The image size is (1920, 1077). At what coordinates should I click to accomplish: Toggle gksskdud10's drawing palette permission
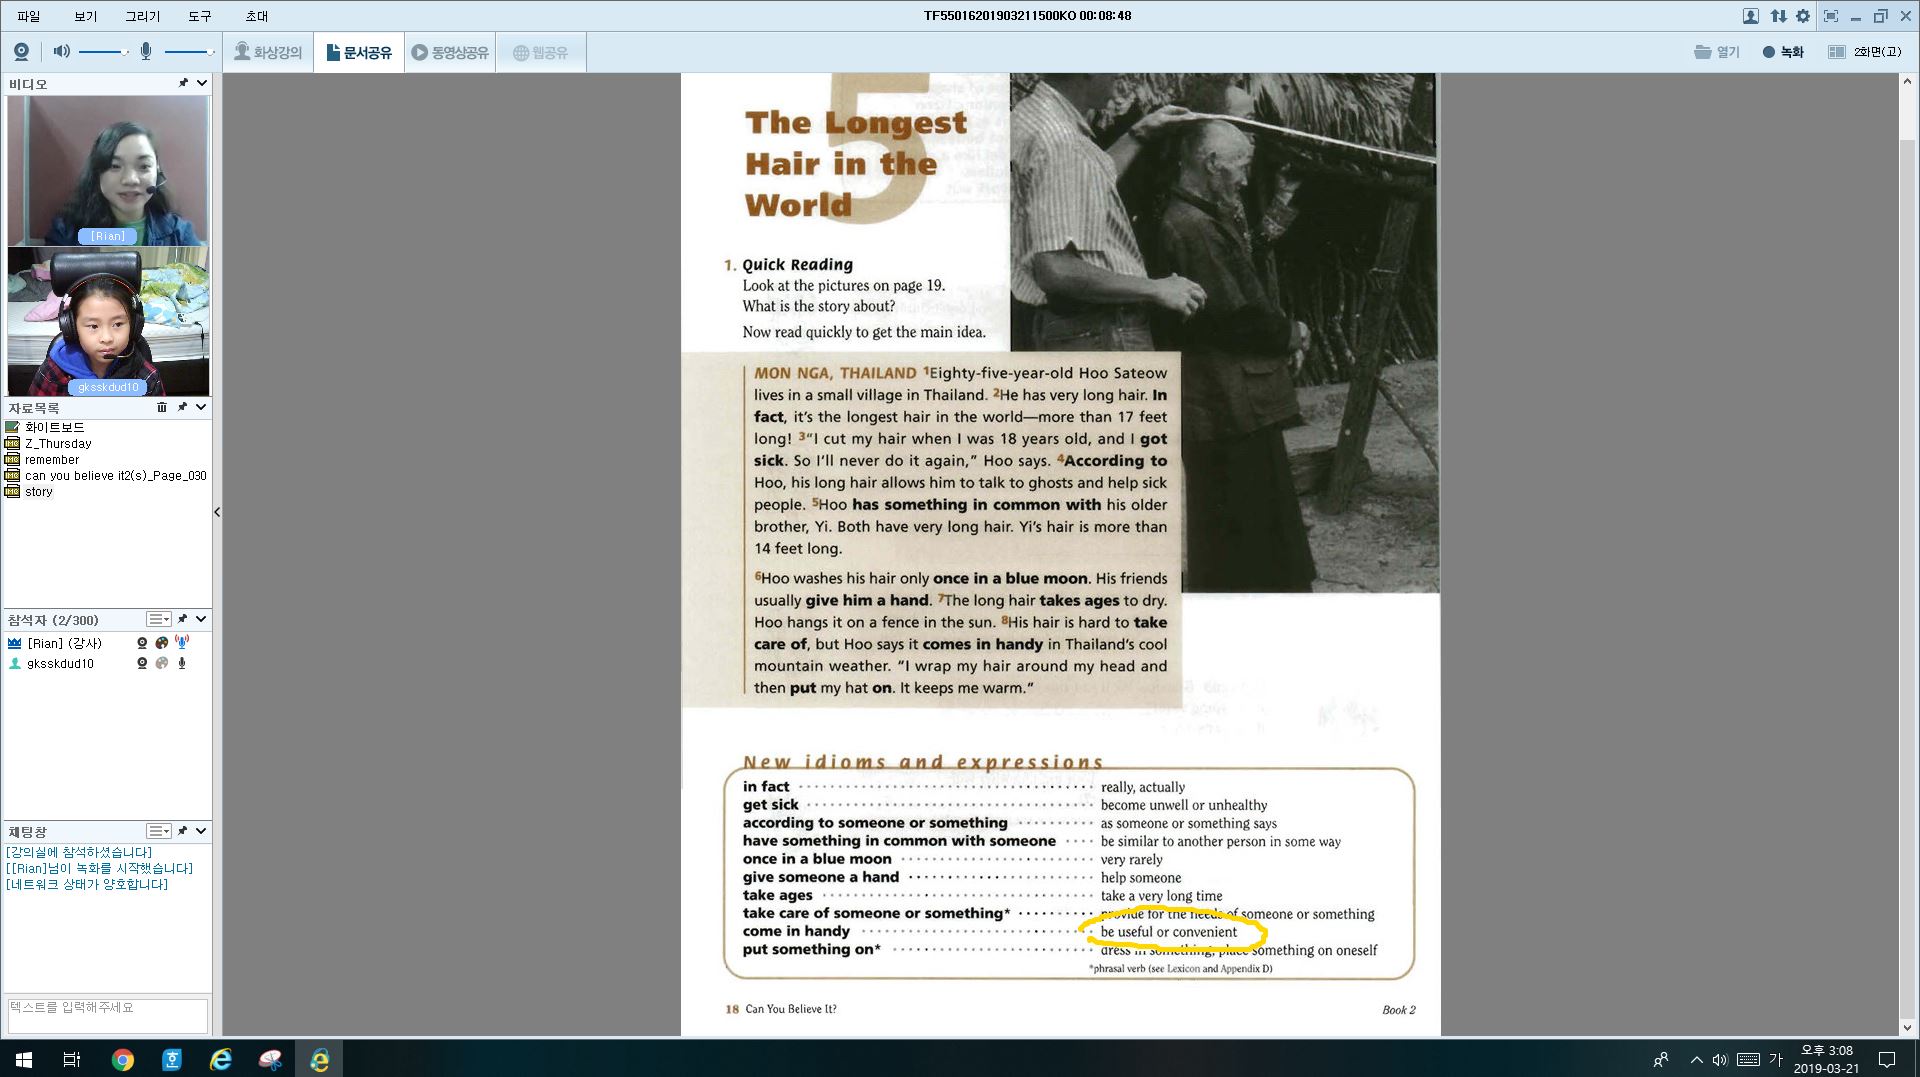click(162, 663)
